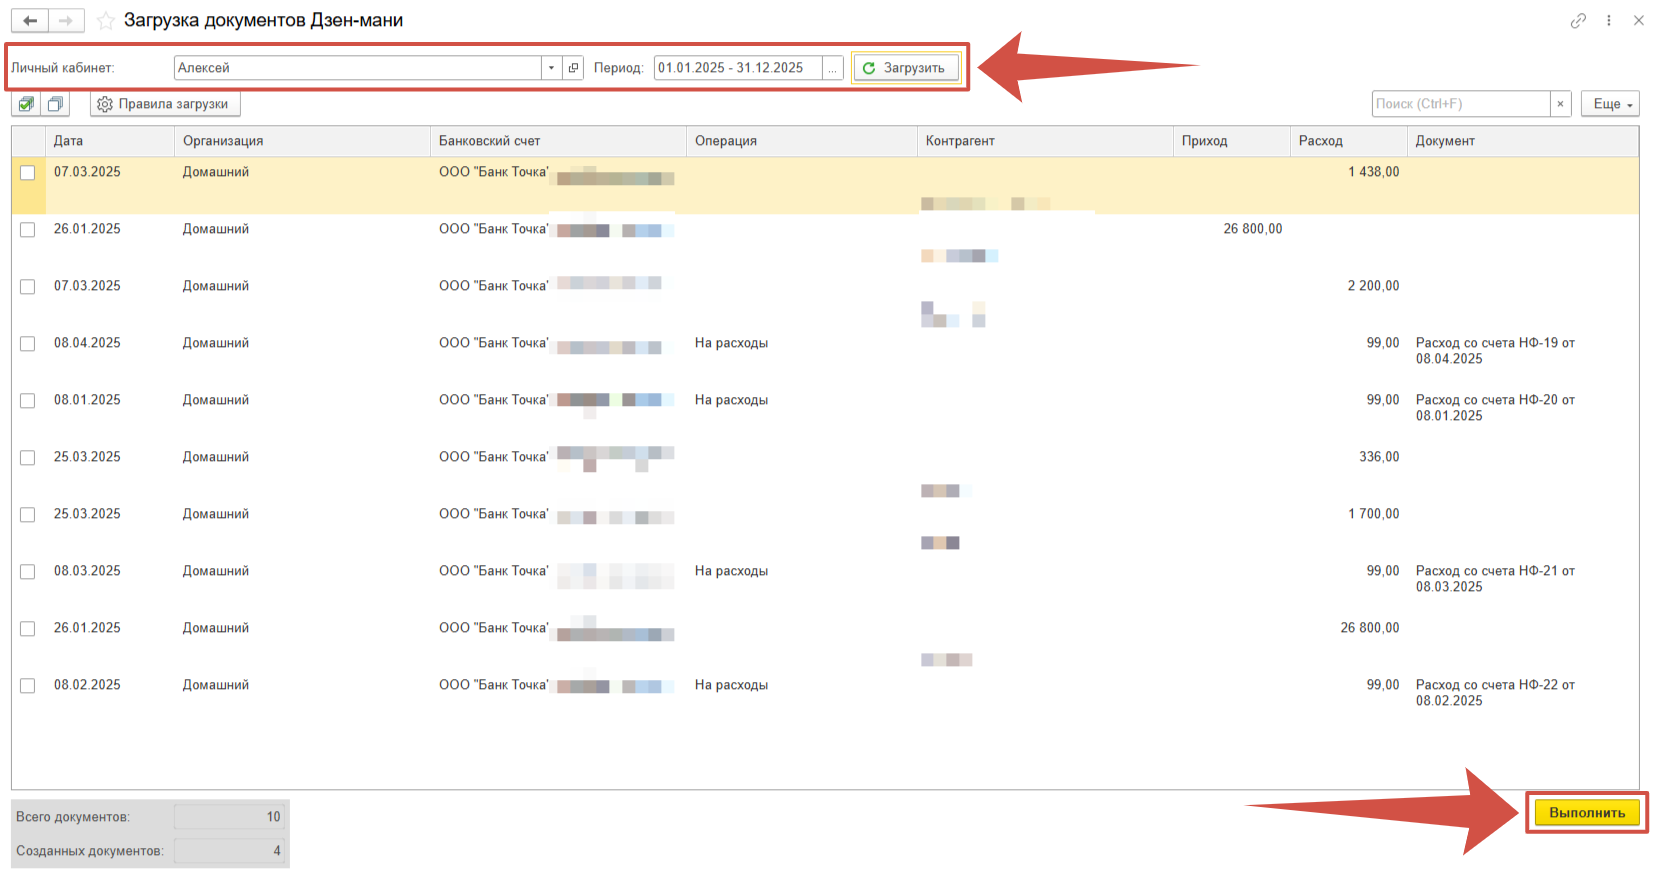
Task: Click the uncheck all rows icon
Action: (56, 104)
